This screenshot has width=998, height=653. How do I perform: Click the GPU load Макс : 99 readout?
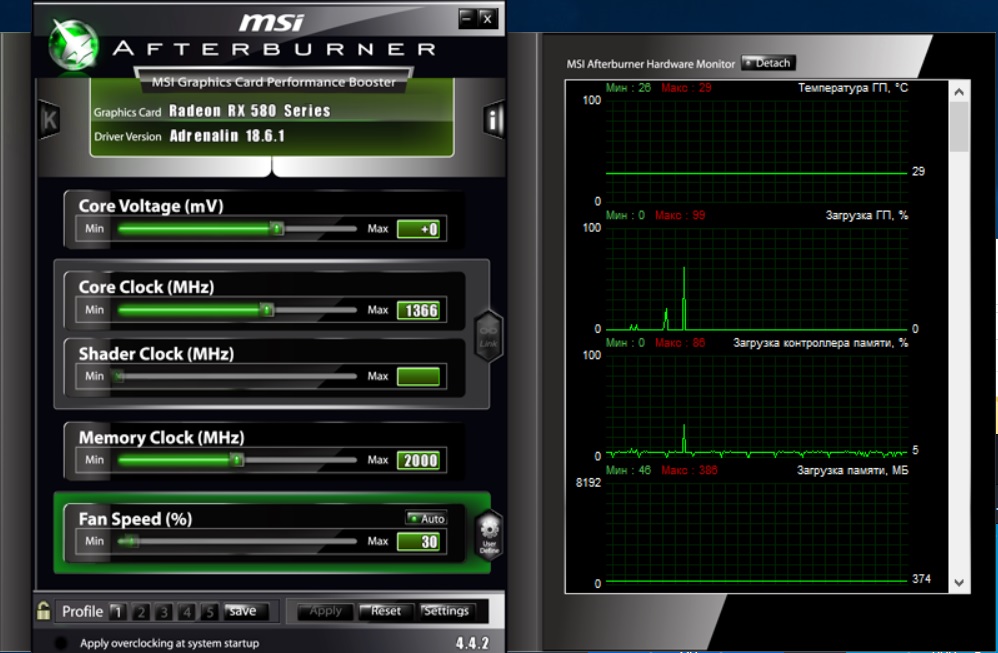coord(680,215)
